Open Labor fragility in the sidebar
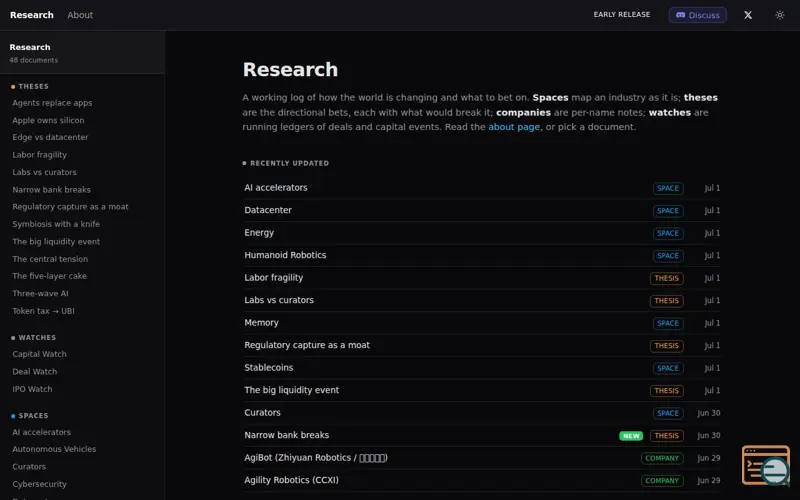The height and width of the screenshot is (500, 800). tap(39, 155)
